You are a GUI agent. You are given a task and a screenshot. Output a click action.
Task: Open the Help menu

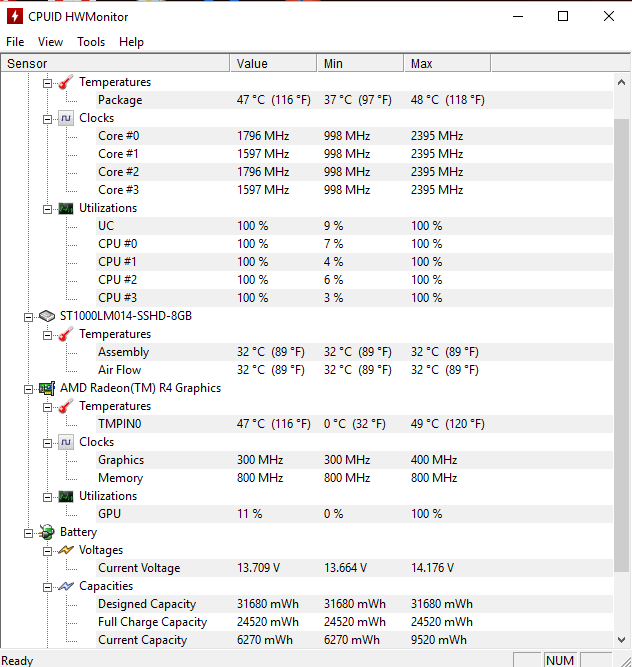131,42
